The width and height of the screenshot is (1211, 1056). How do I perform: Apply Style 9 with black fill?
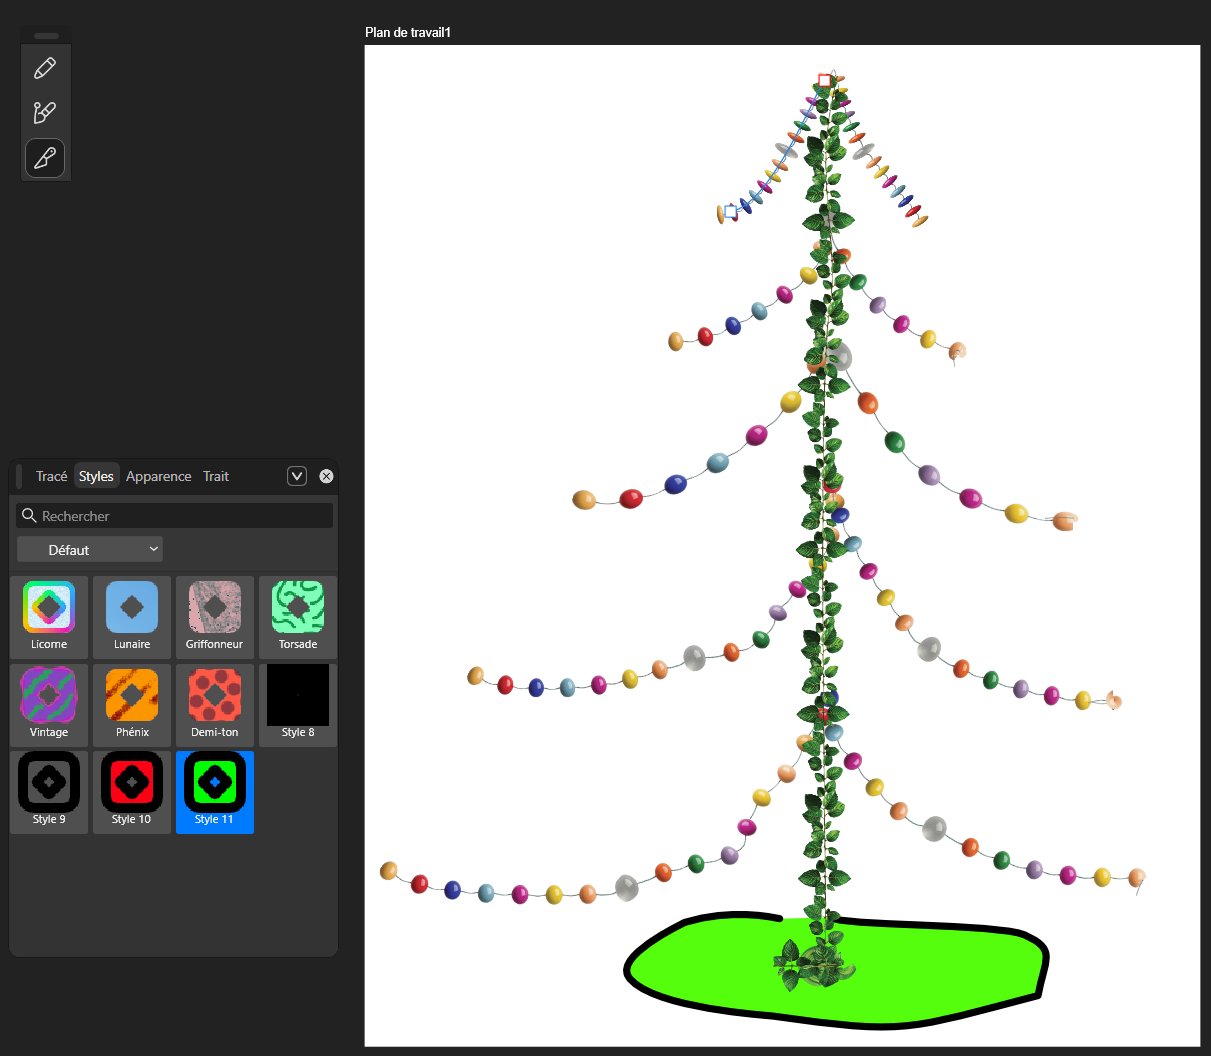tap(49, 791)
